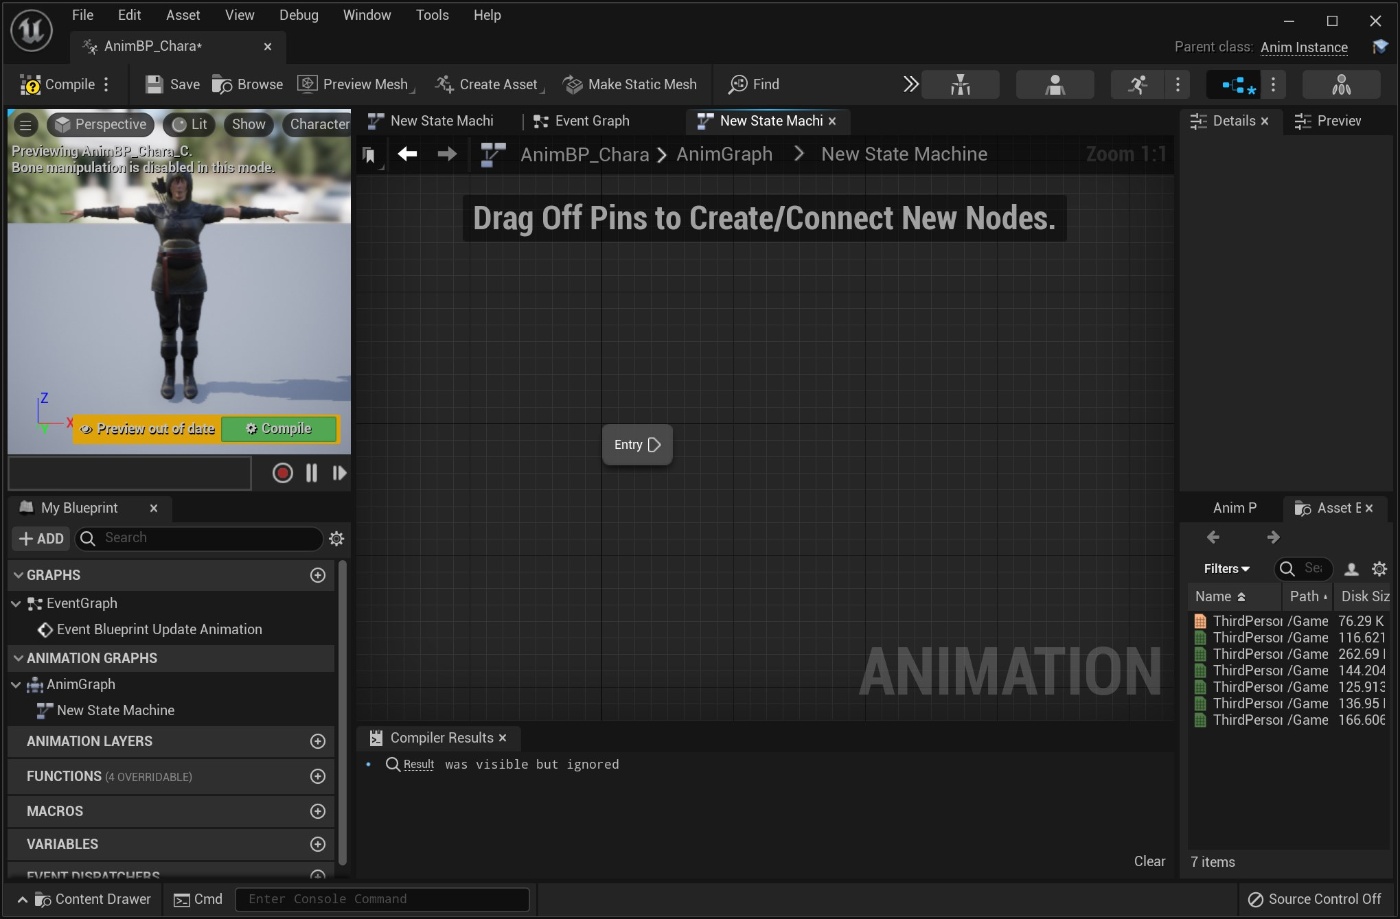Click the Make Static Mesh icon
Screen dimensions: 1400x919
tap(573, 84)
